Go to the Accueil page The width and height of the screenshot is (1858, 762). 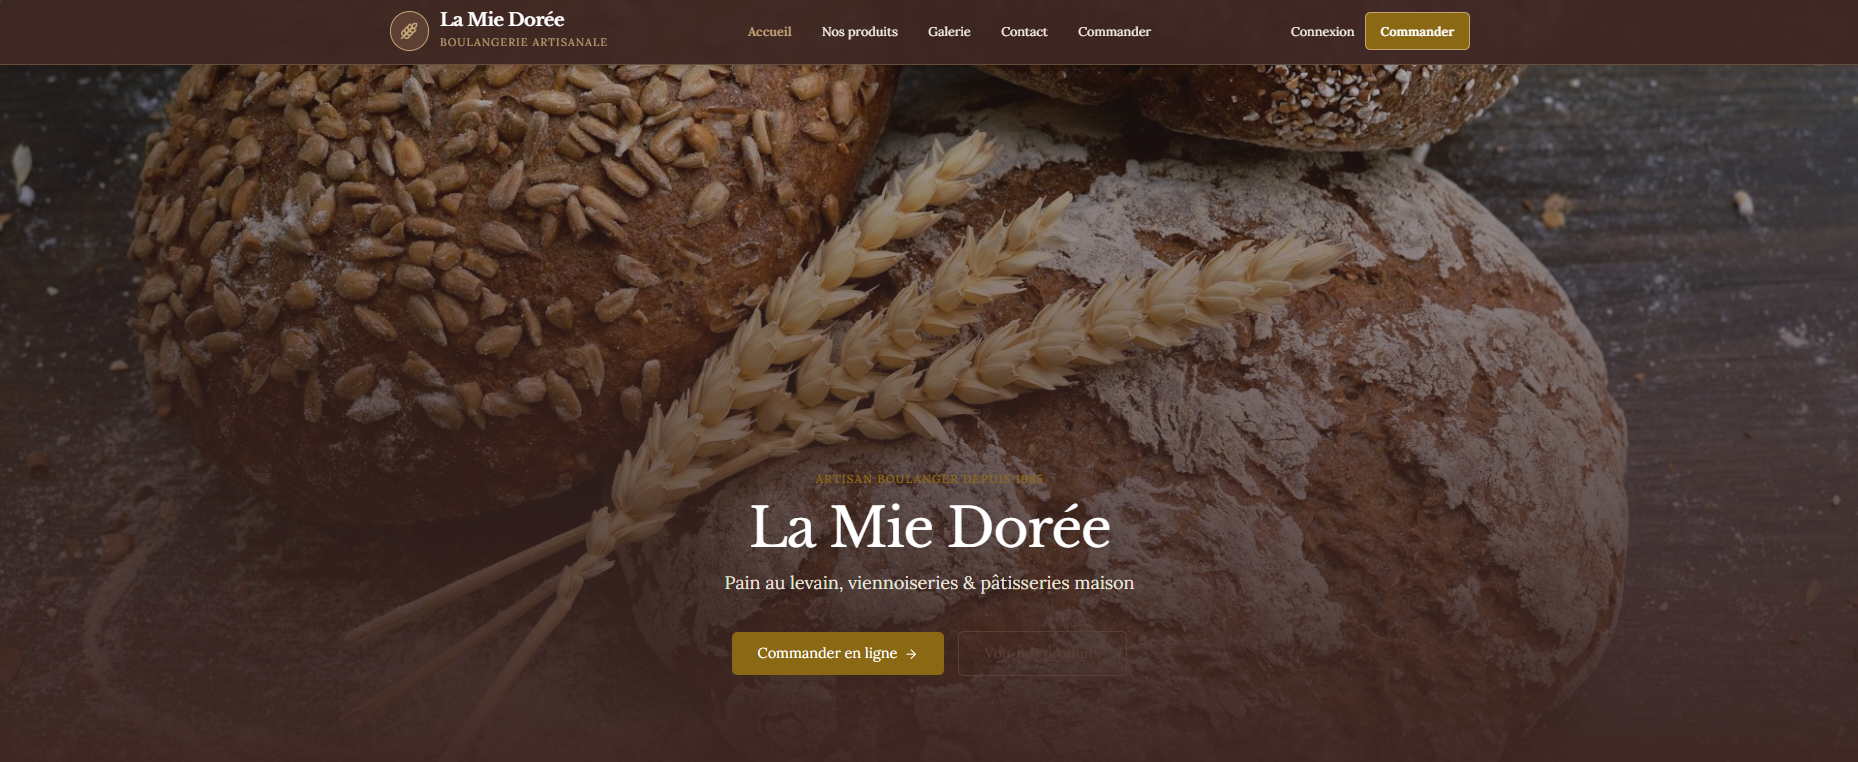click(x=769, y=32)
